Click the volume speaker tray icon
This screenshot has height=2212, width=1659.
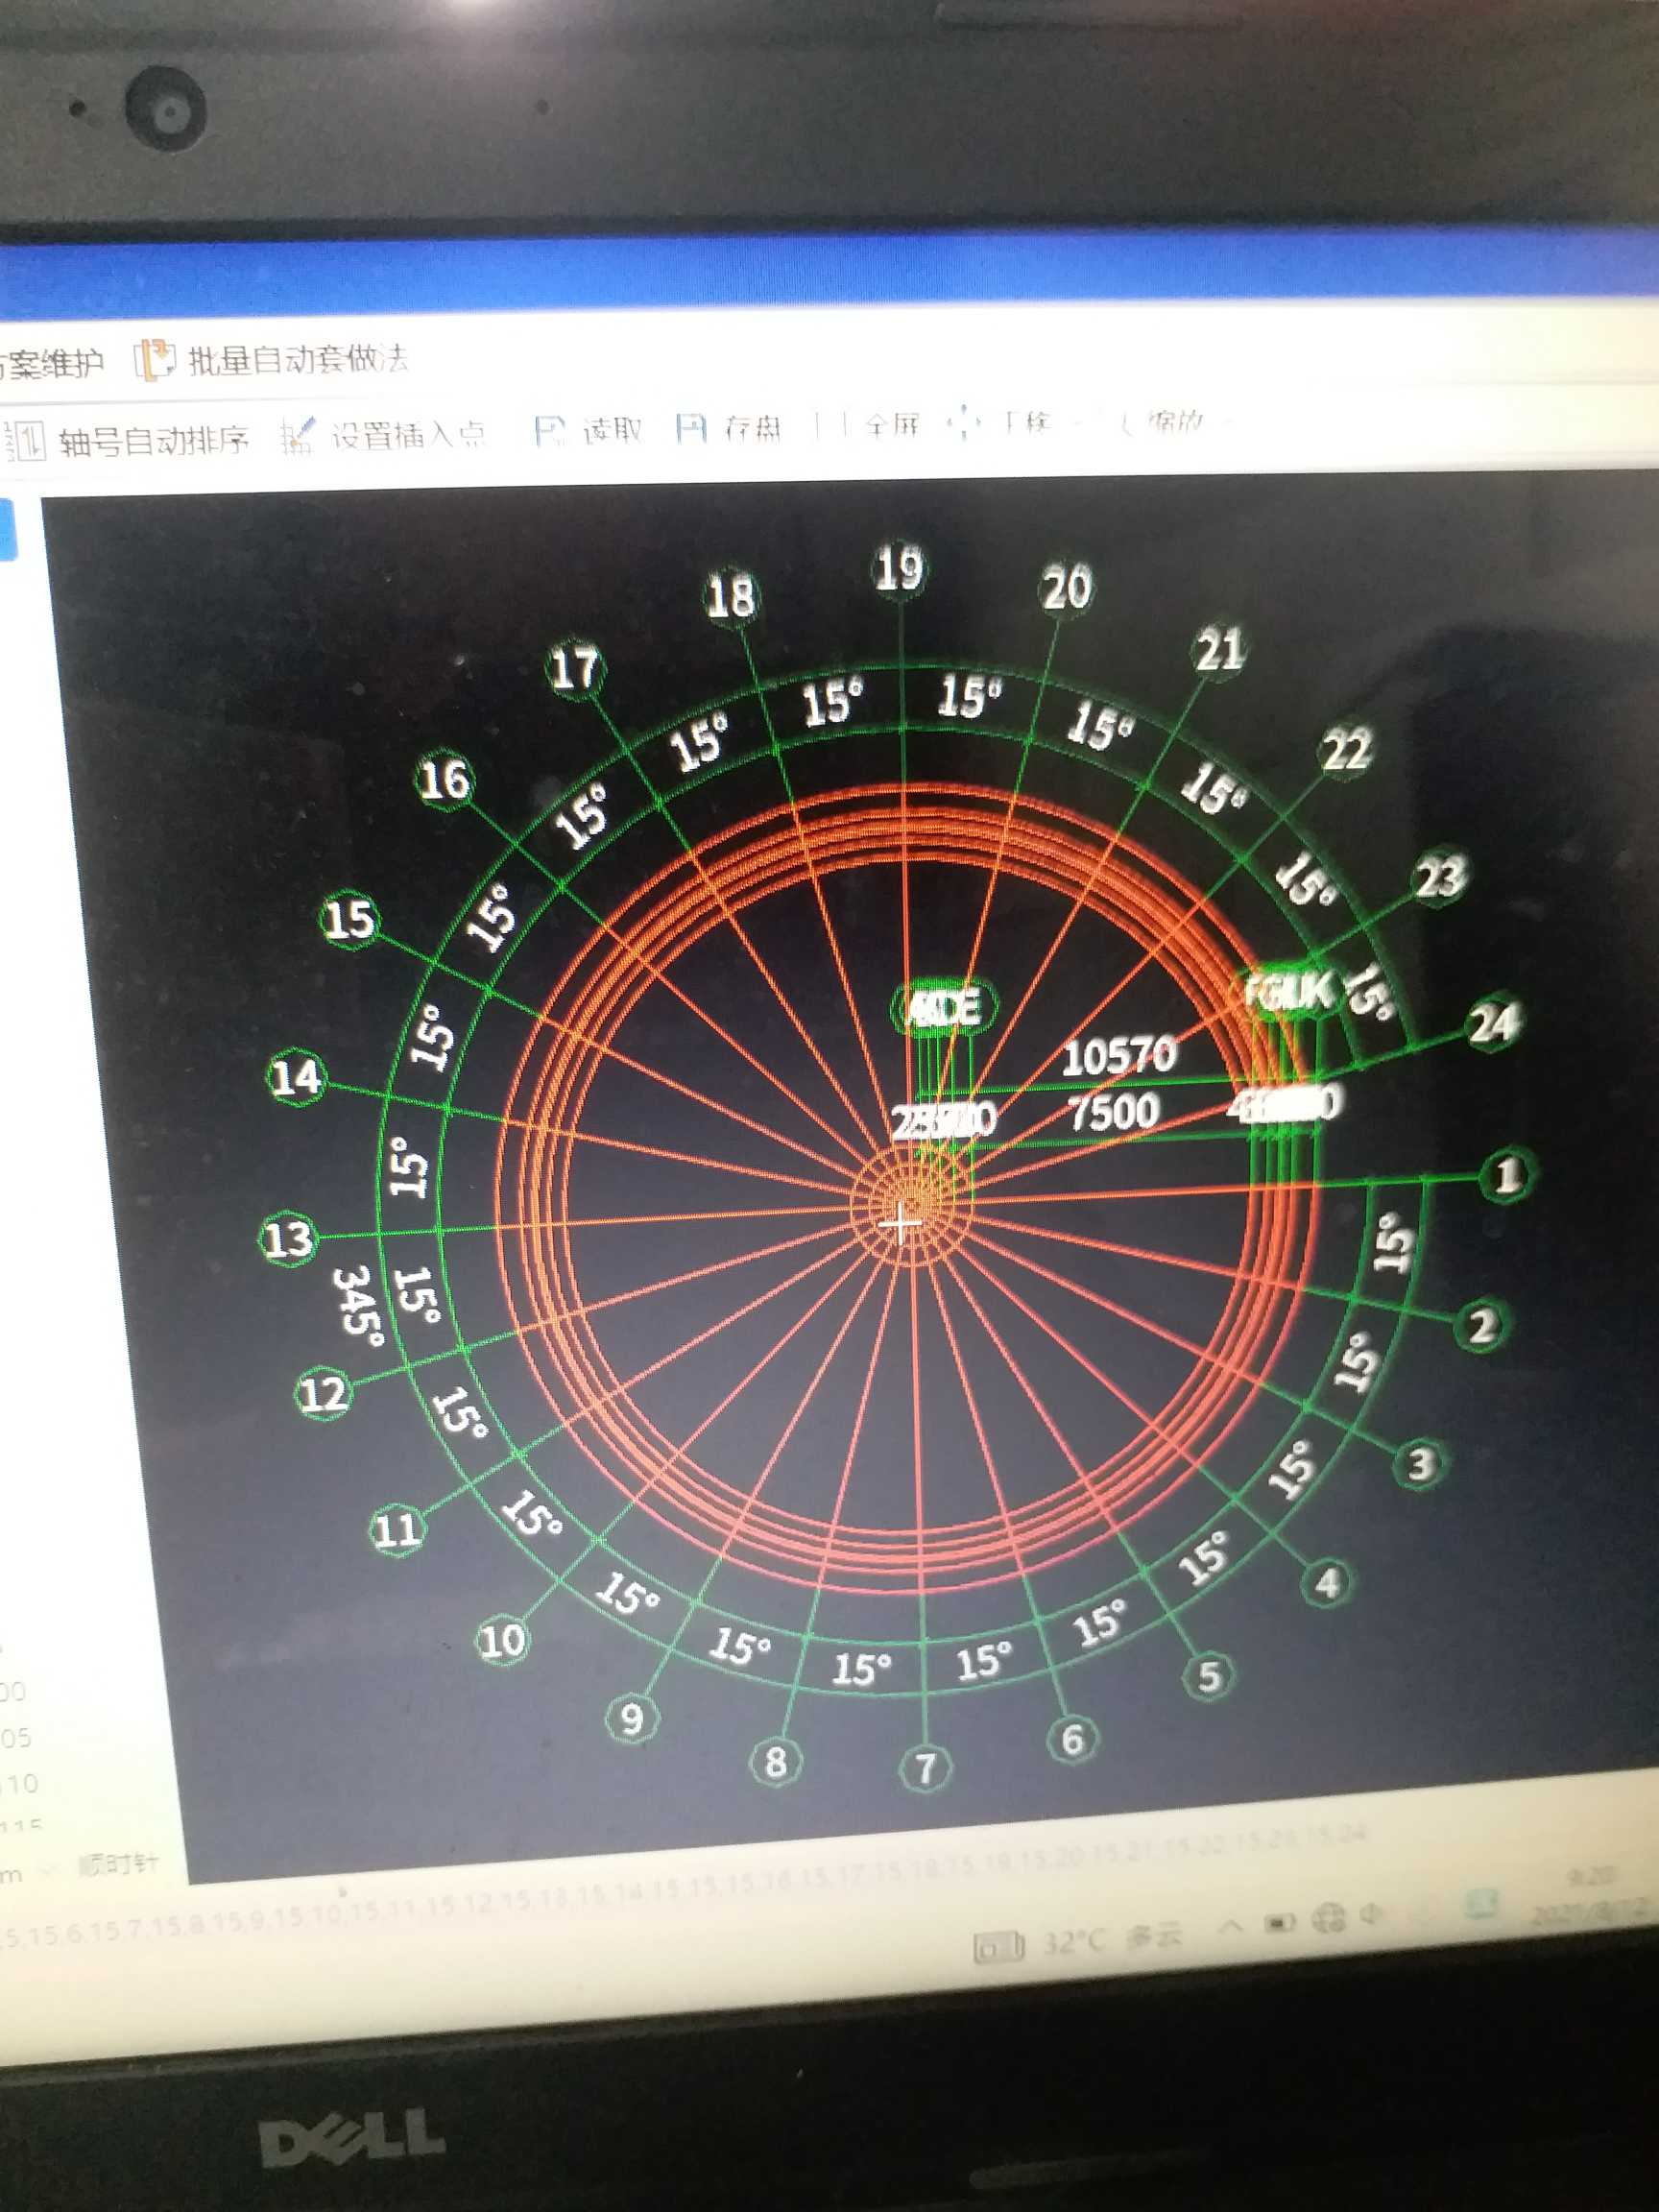(1371, 1914)
